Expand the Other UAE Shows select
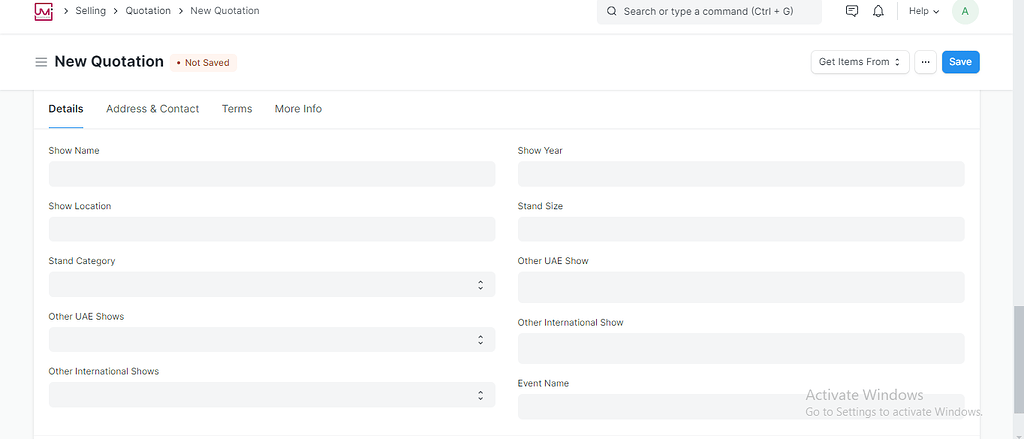The width and height of the screenshot is (1024, 439). pos(271,340)
